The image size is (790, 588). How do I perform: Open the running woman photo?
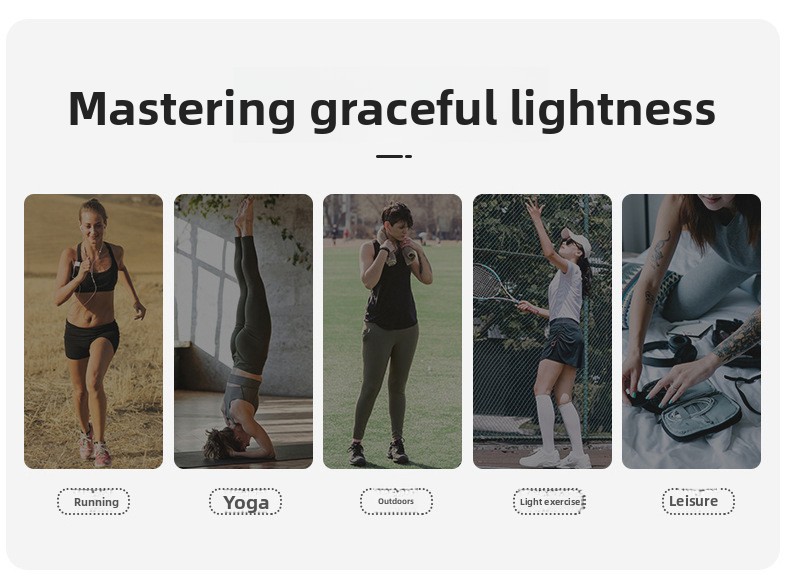[93, 332]
